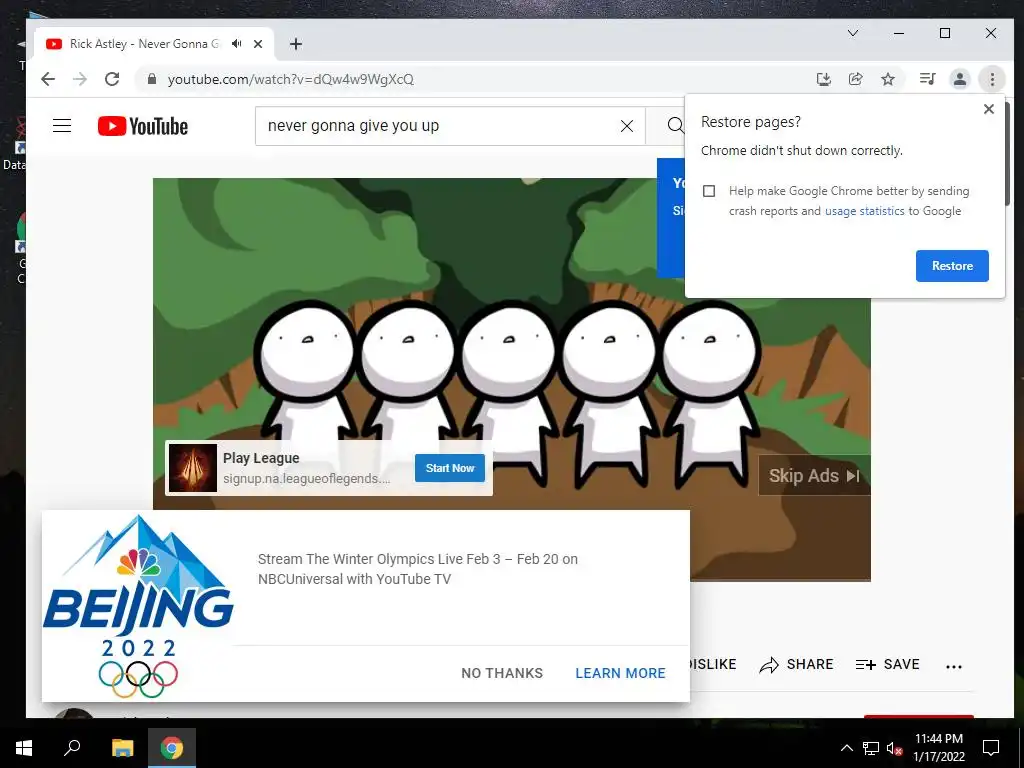Click LEARN MORE on Olympics promo
This screenshot has width=1024, height=768.
[620, 673]
